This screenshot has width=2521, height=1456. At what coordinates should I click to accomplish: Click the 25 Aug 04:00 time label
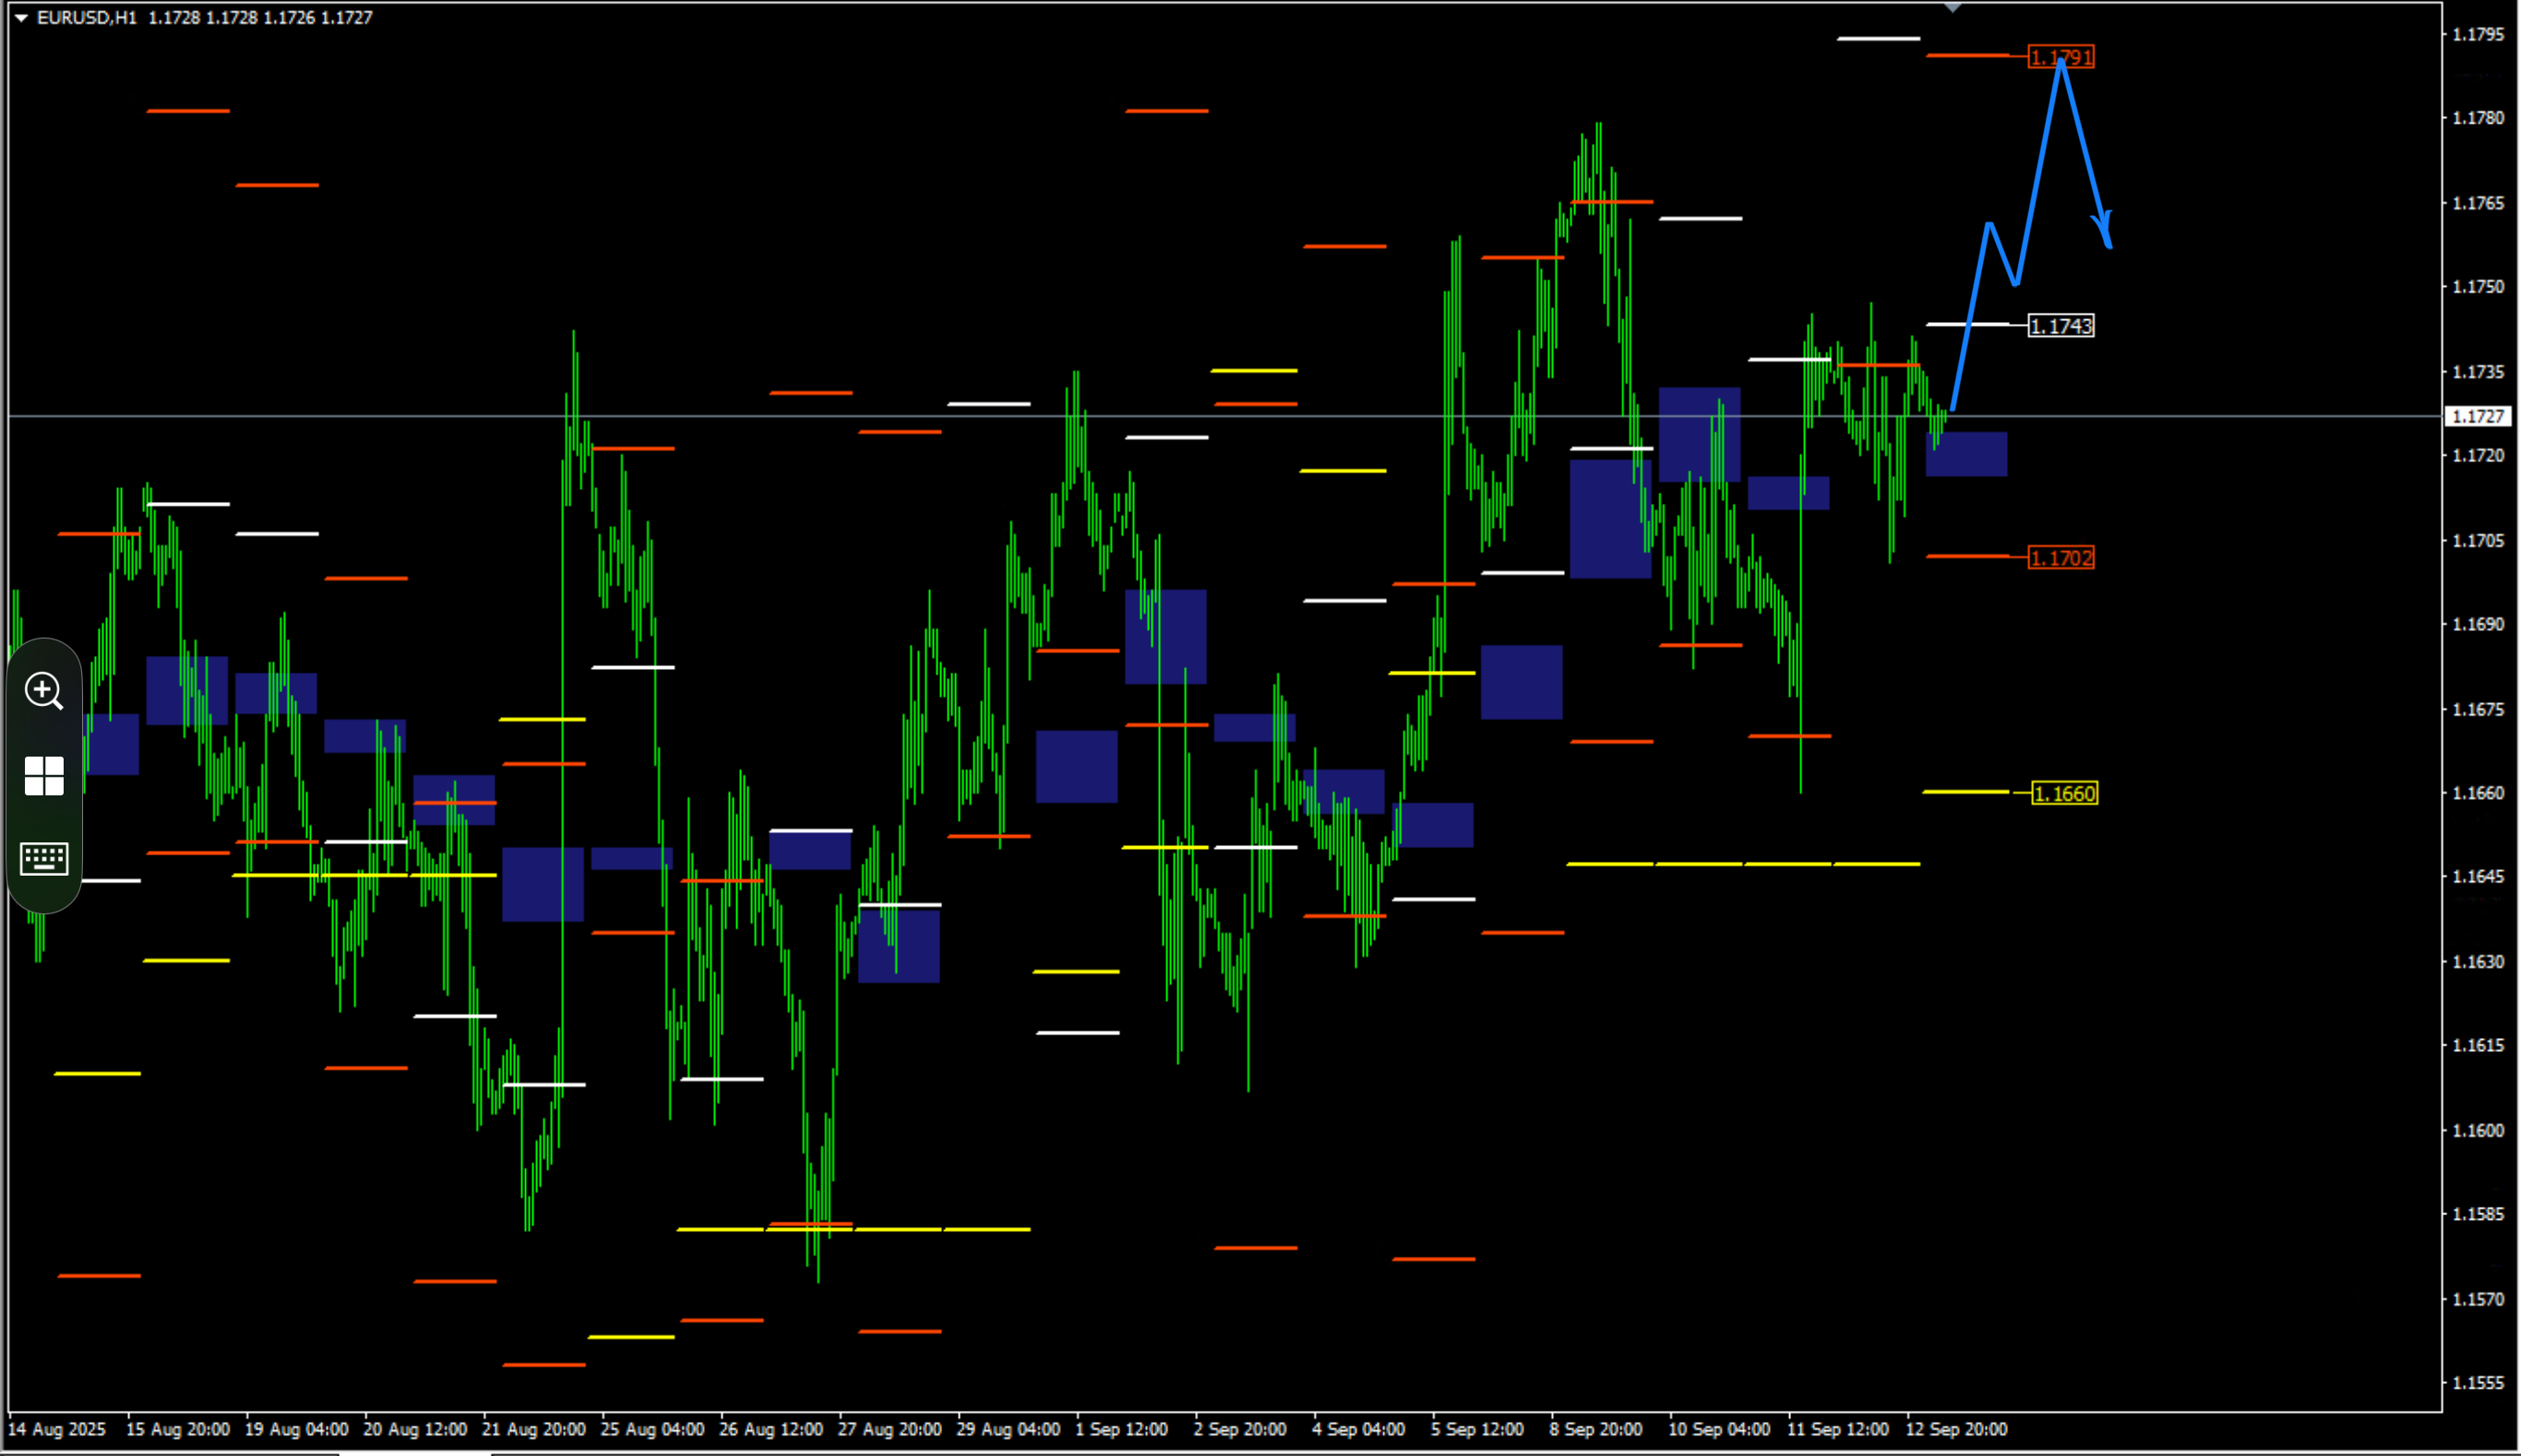tap(652, 1429)
